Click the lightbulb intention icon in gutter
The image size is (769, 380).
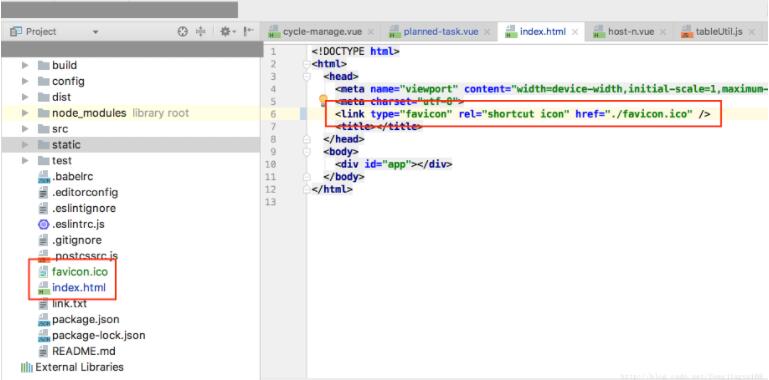pos(323,101)
